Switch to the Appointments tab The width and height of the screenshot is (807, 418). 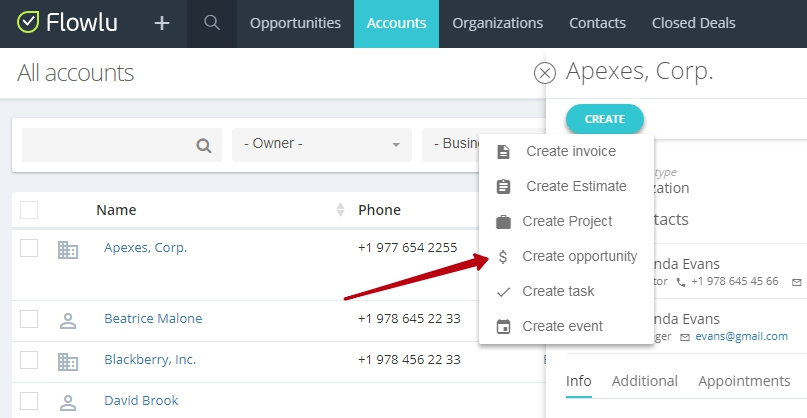pos(744,381)
